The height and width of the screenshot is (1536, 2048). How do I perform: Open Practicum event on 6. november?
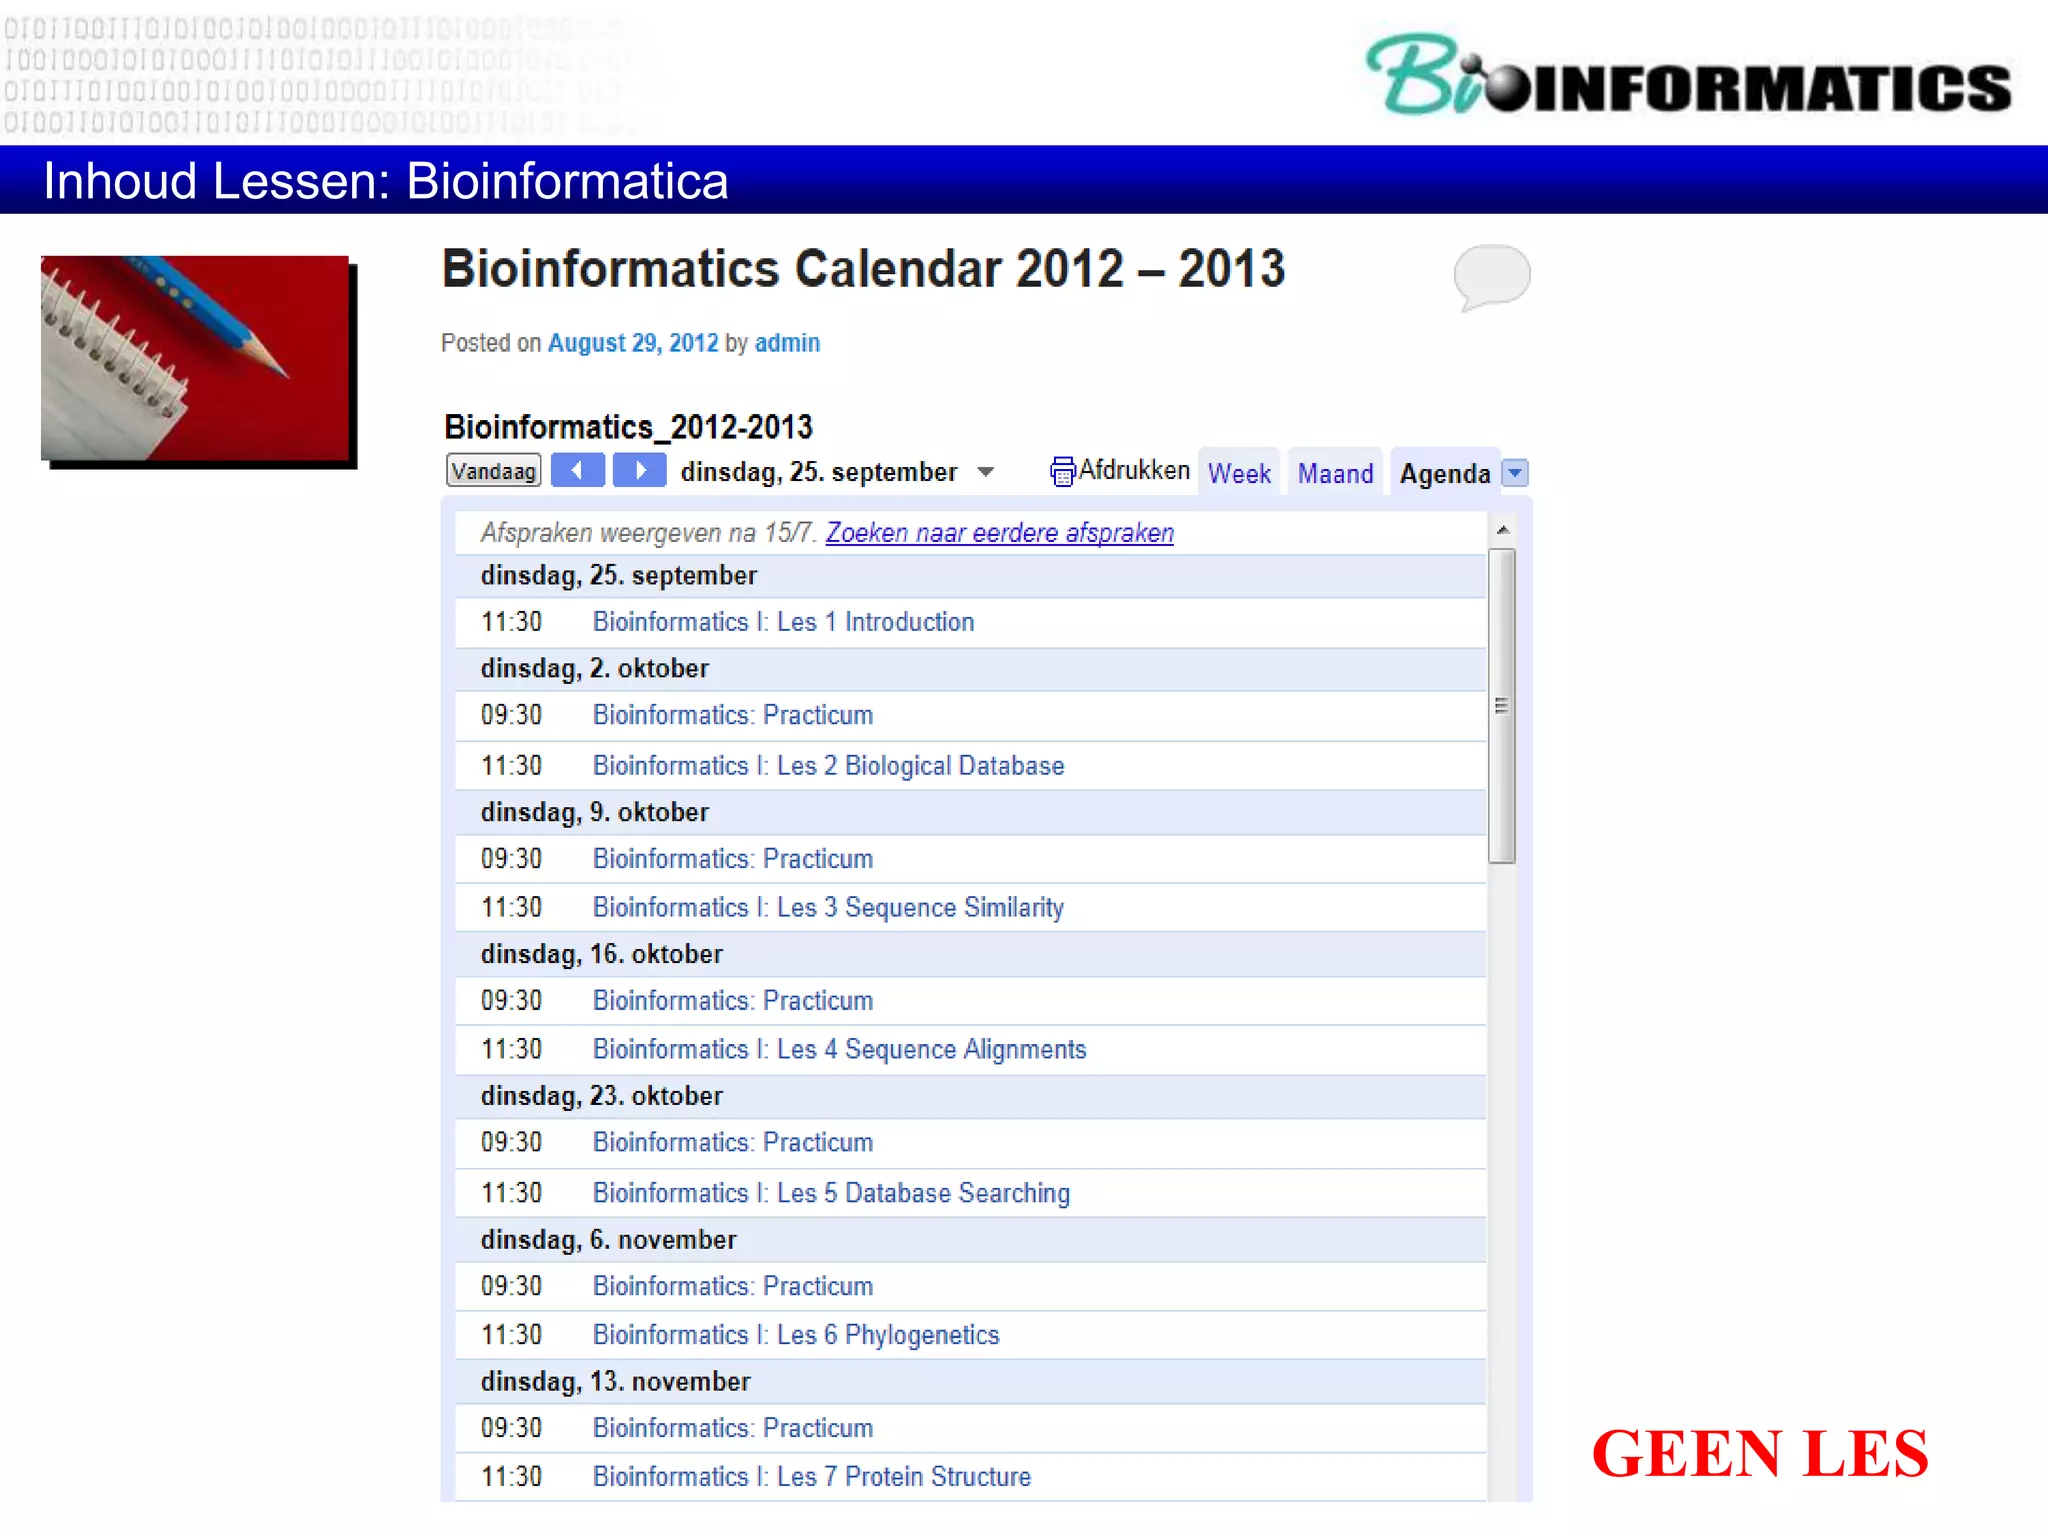(x=733, y=1286)
